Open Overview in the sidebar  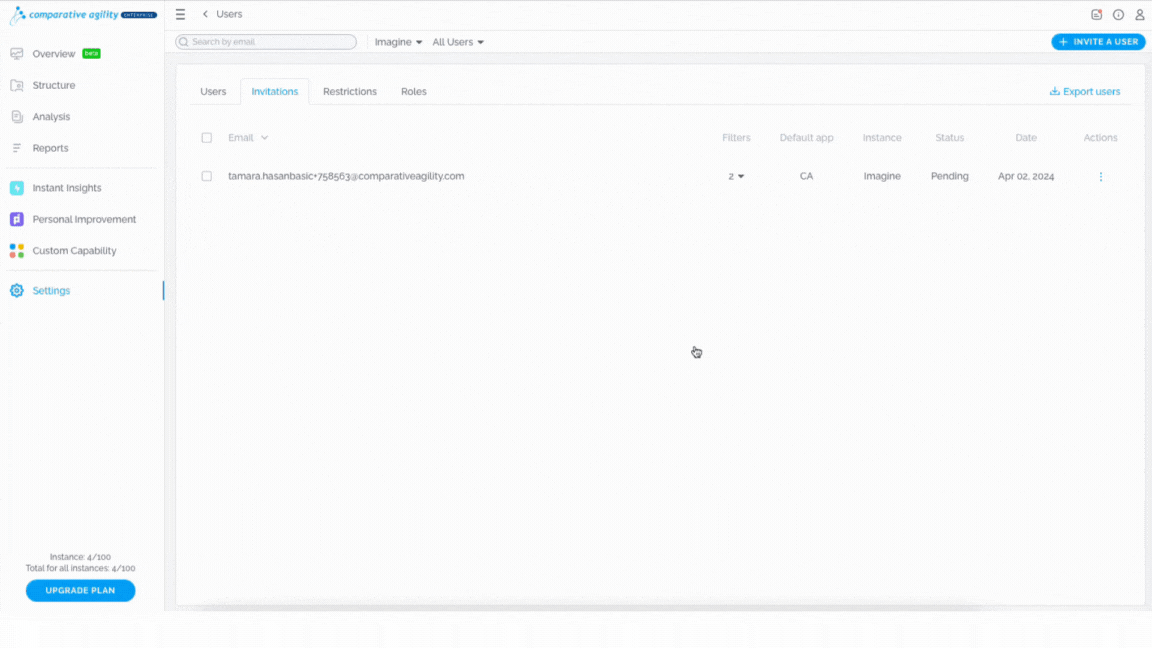point(54,54)
